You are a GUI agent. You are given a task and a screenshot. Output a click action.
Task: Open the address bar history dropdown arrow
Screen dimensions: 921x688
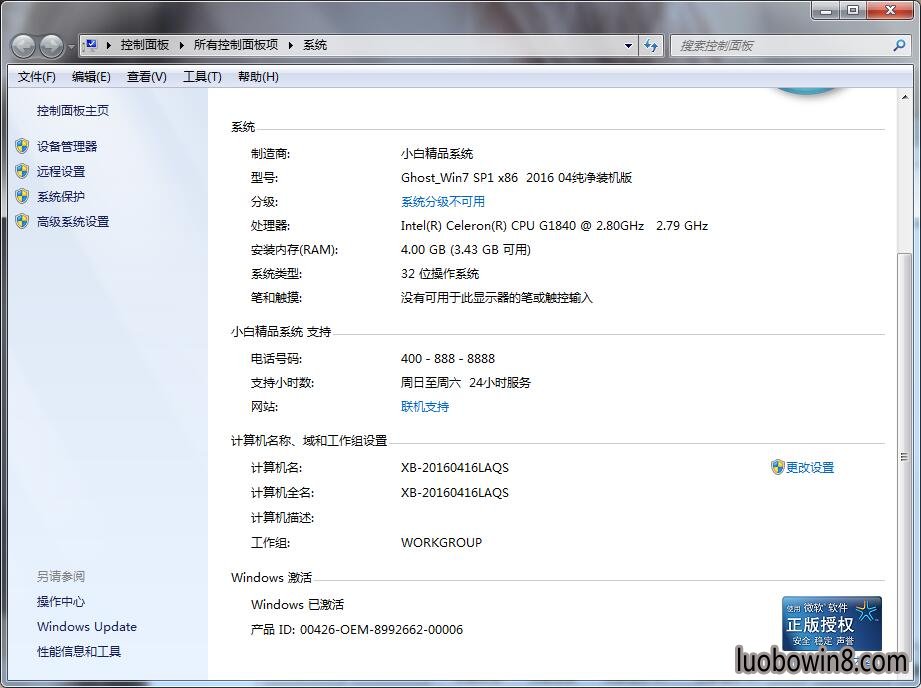tap(628, 45)
